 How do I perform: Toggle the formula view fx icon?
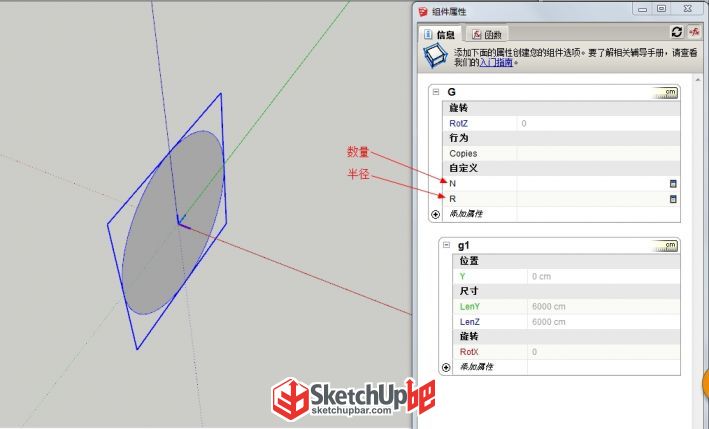694,32
